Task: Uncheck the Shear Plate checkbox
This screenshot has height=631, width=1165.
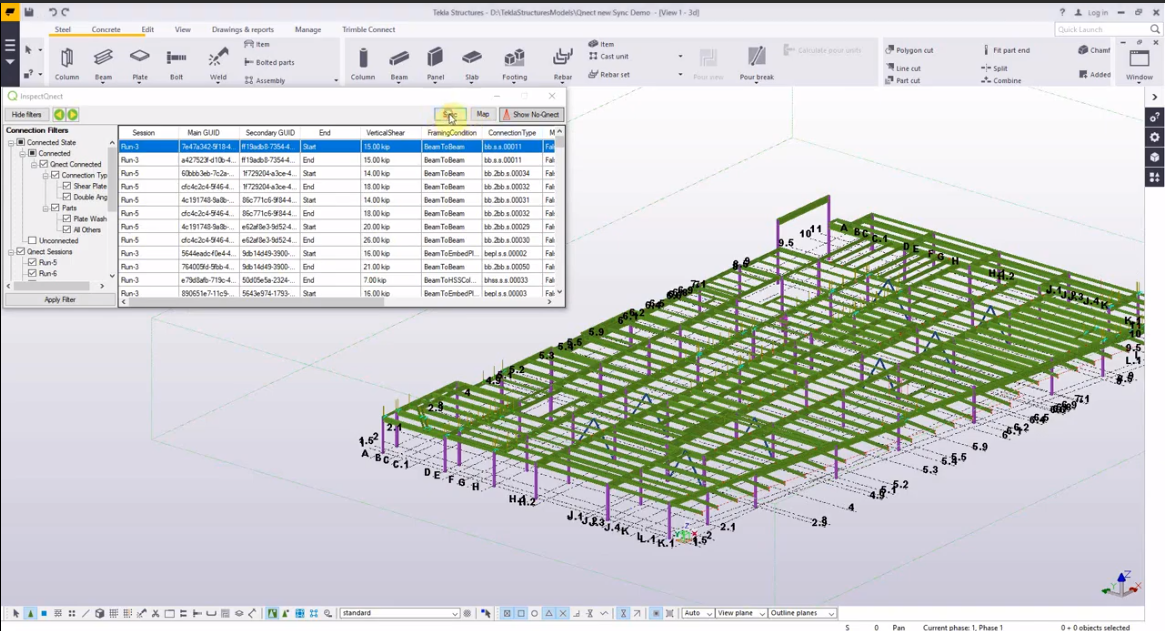Action: click(x=67, y=186)
